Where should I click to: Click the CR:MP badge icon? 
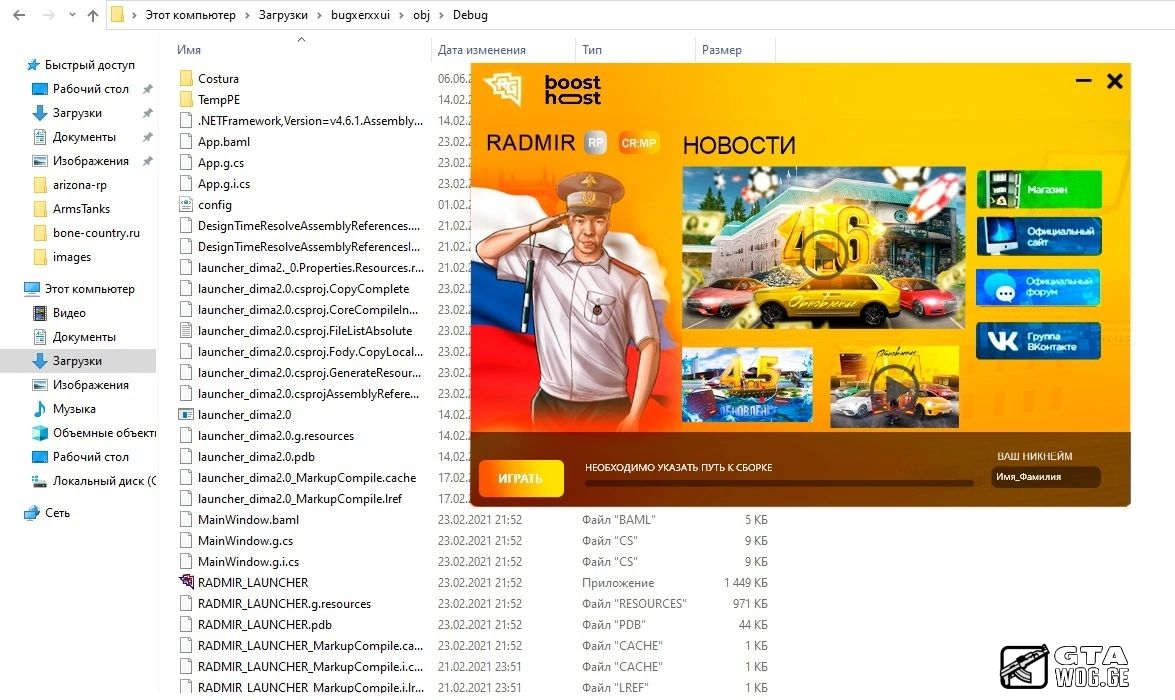tap(638, 143)
